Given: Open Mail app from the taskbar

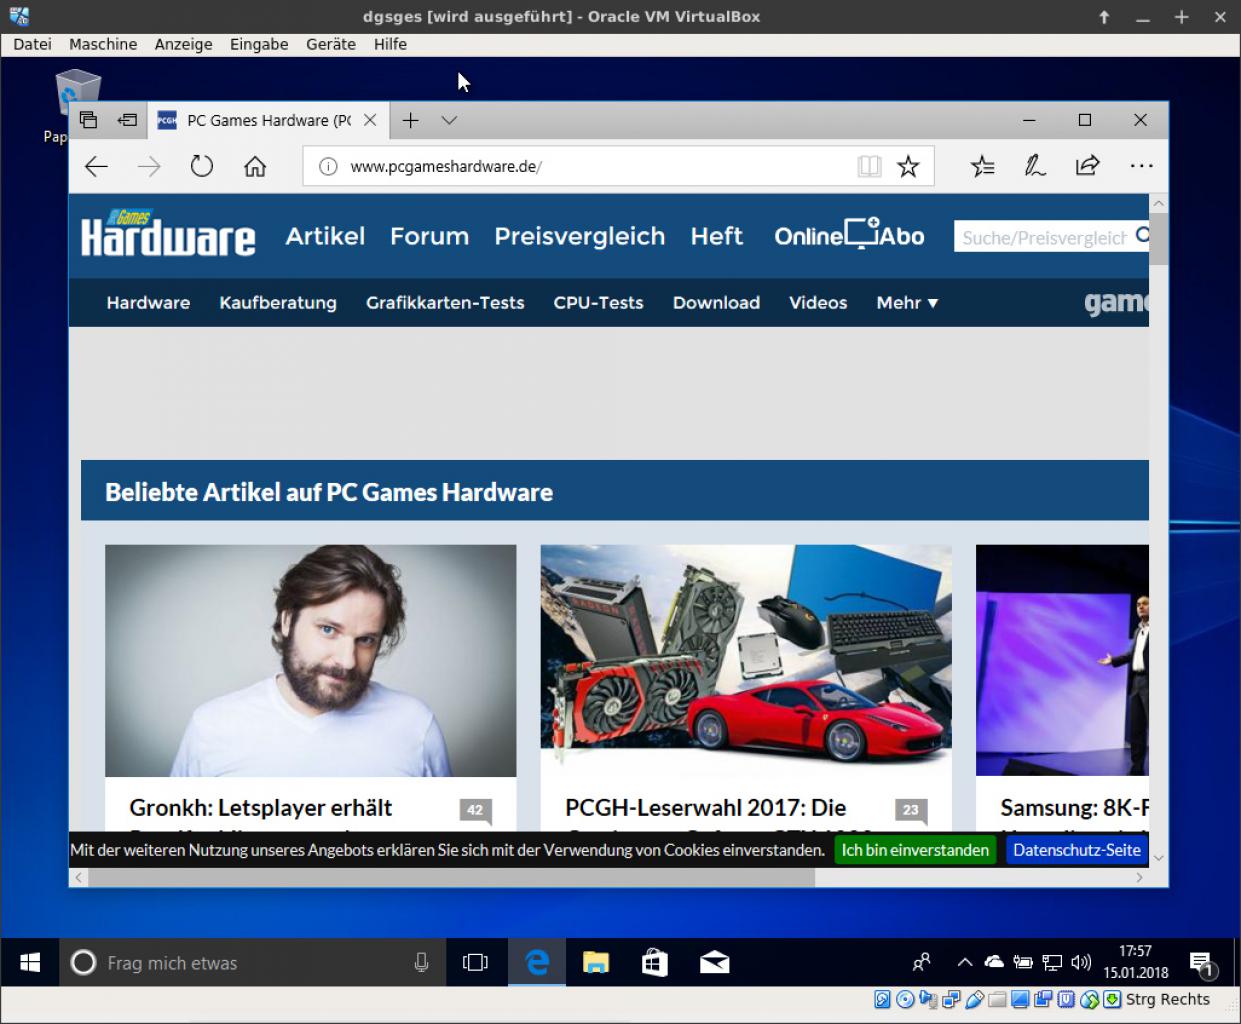Looking at the screenshot, I should [714, 962].
